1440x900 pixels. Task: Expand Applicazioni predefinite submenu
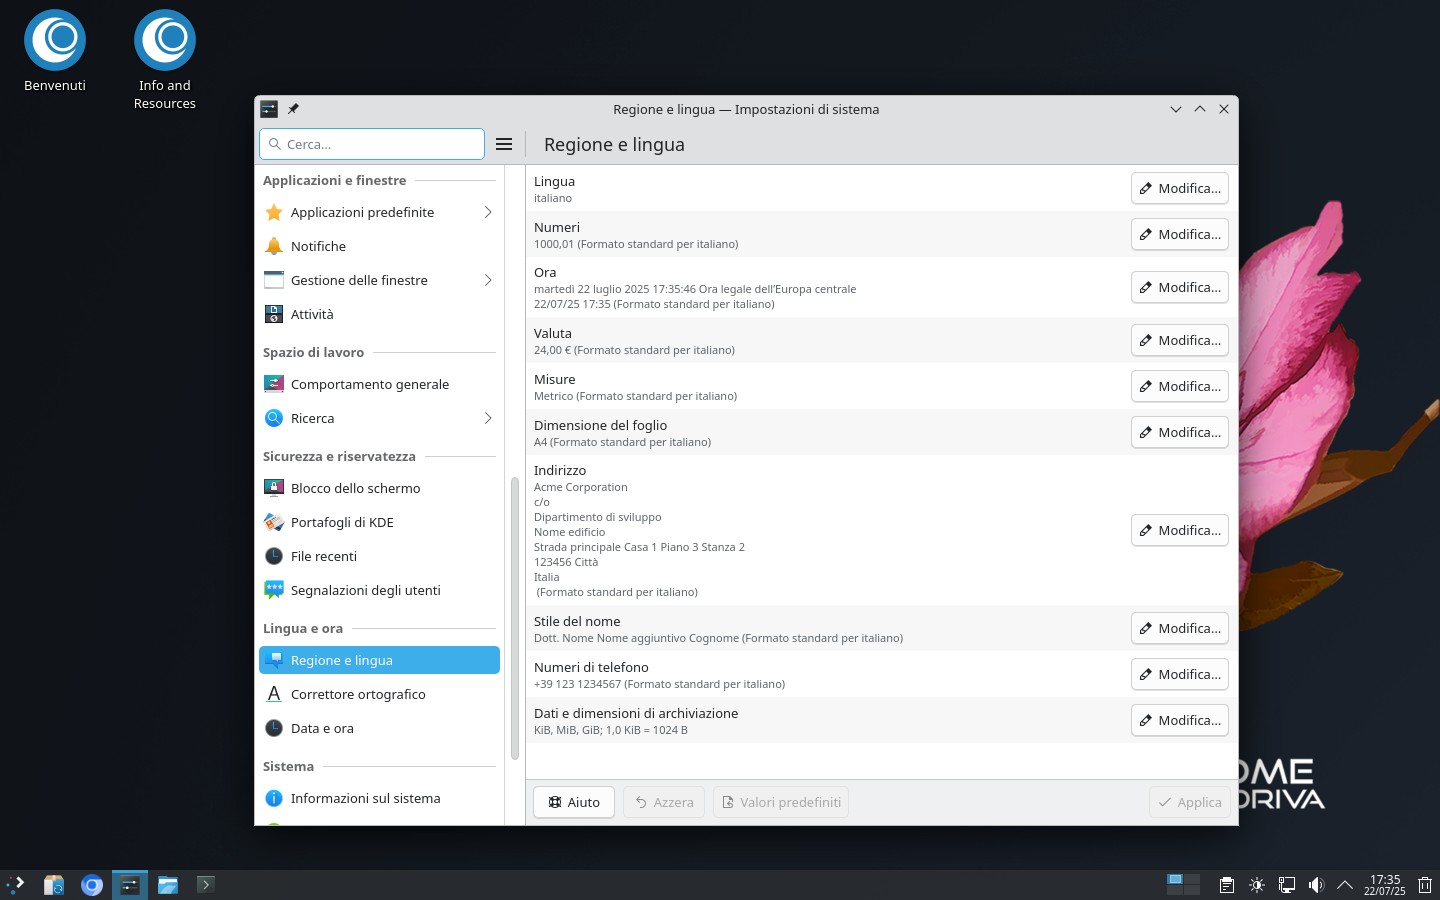click(x=488, y=212)
